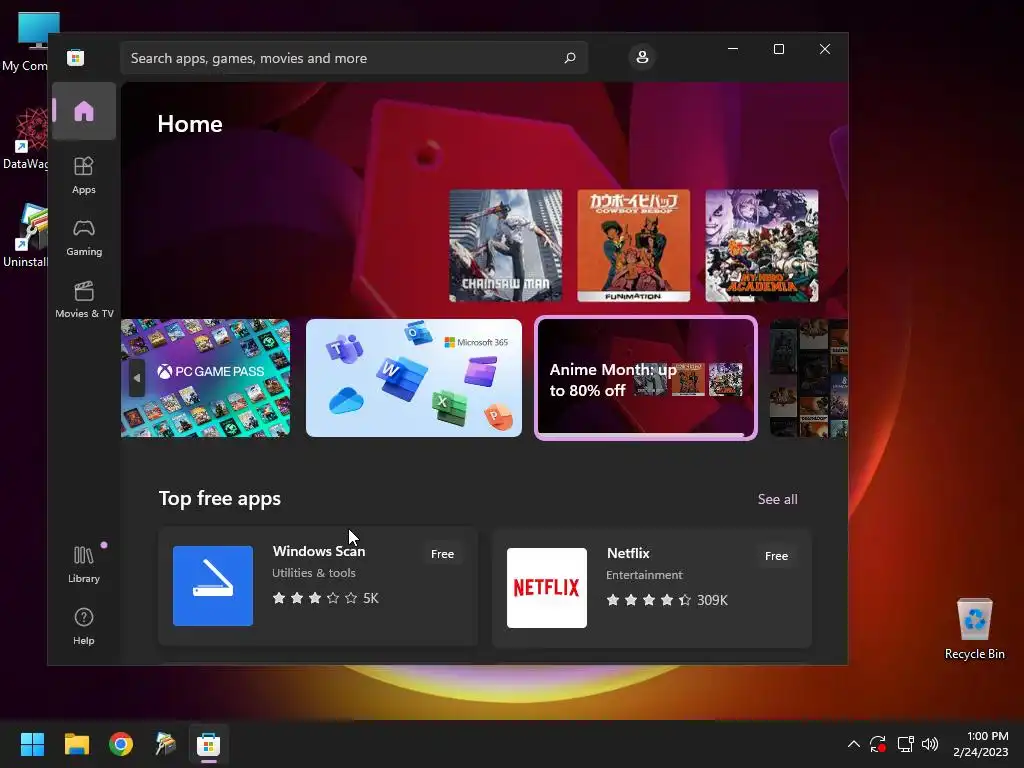Viewport: 1024px width, 768px height.
Task: Open the Help page
Action: tap(84, 626)
